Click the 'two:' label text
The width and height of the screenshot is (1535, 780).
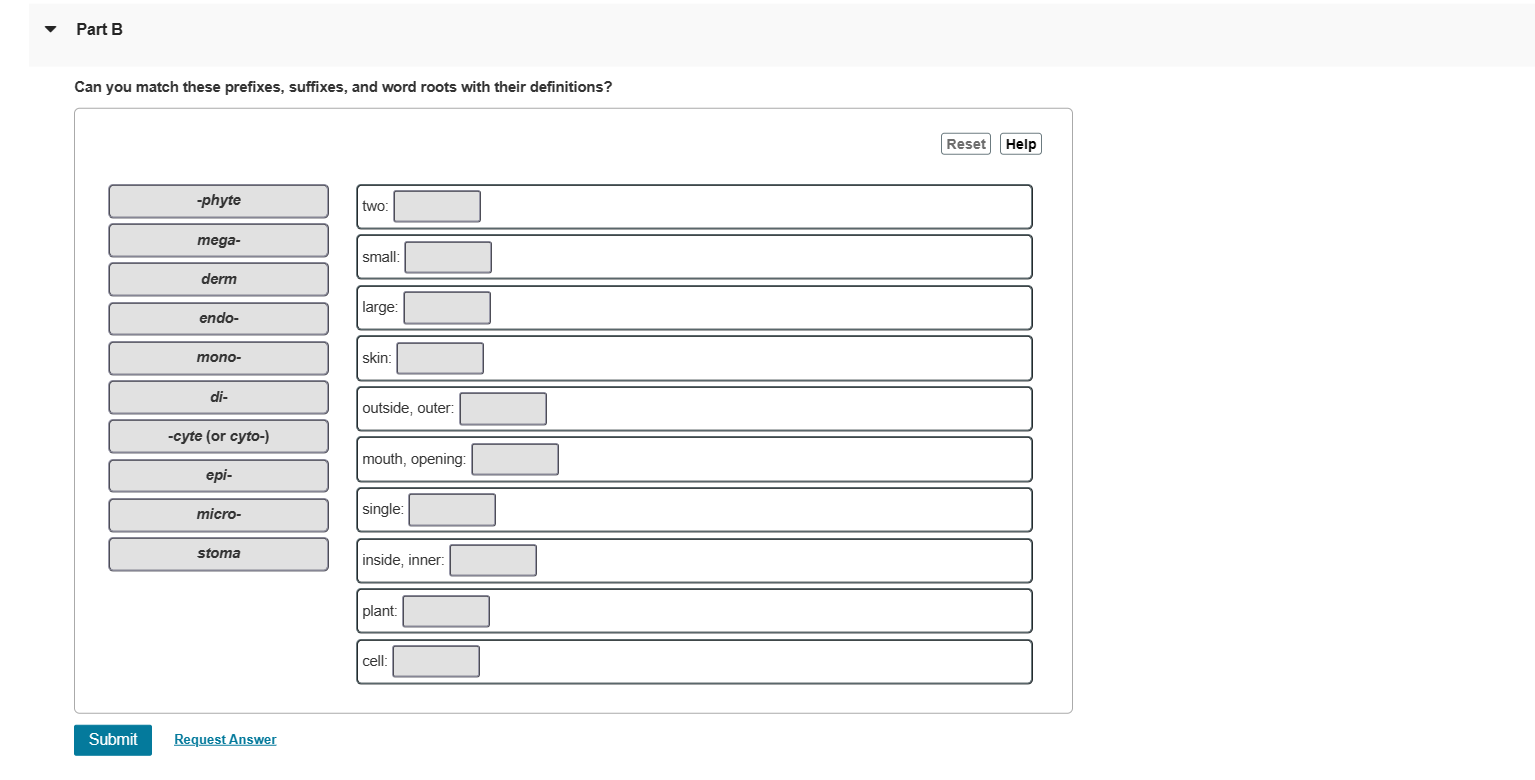375,206
